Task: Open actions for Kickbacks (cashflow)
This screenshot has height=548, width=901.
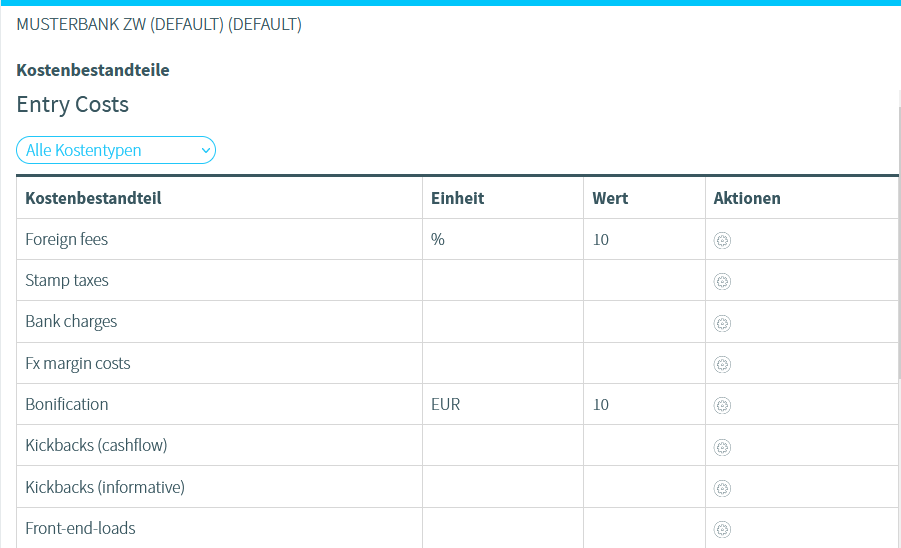Action: tap(722, 447)
